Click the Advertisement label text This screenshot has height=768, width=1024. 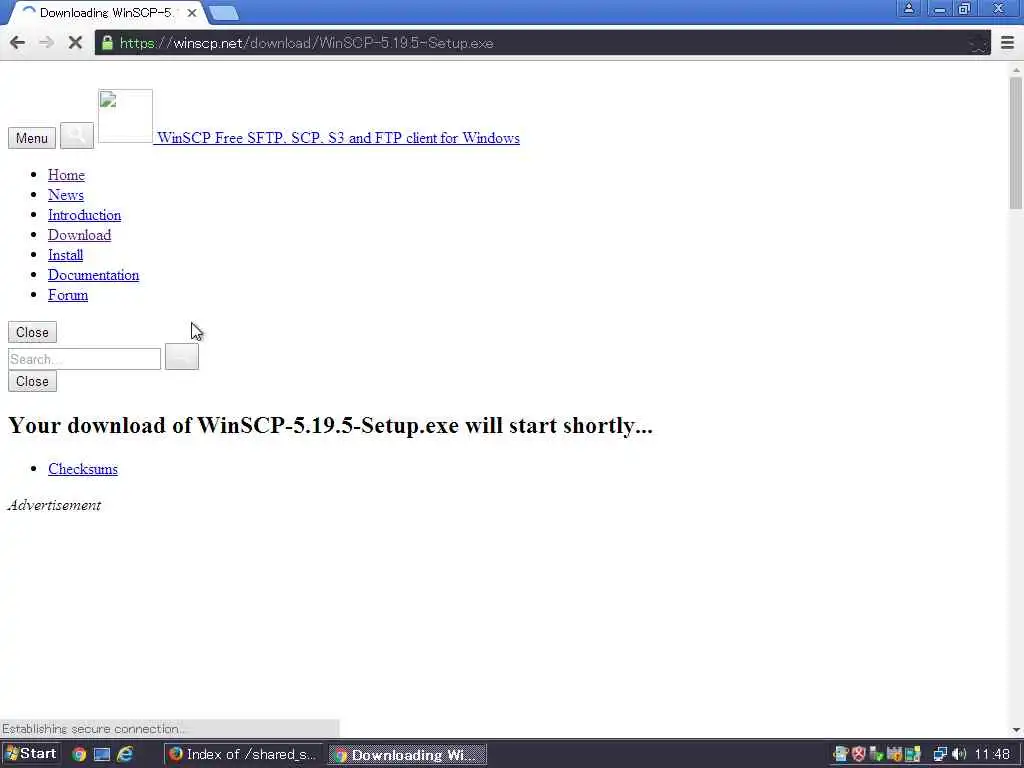(x=54, y=505)
